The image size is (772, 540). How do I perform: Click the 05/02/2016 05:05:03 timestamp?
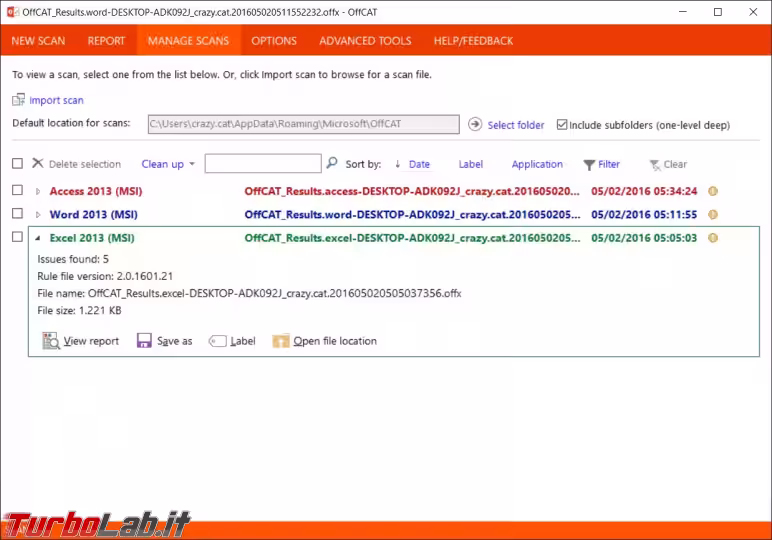[644, 238]
